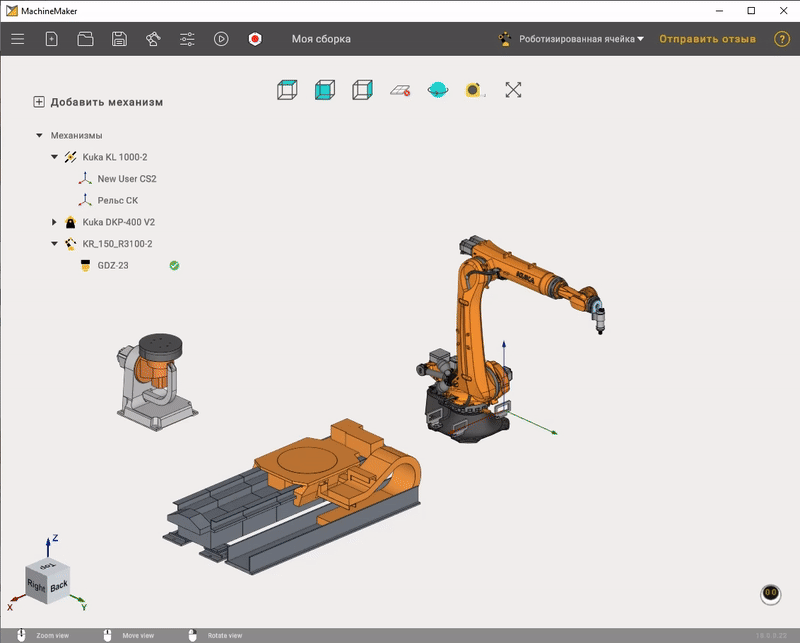Click the robot arm toolbar icon
Viewport: 800px width, 643px height.
pos(153,39)
